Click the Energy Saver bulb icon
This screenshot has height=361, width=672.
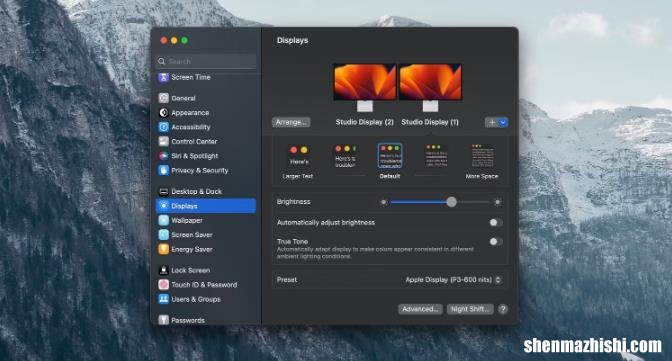(163, 249)
